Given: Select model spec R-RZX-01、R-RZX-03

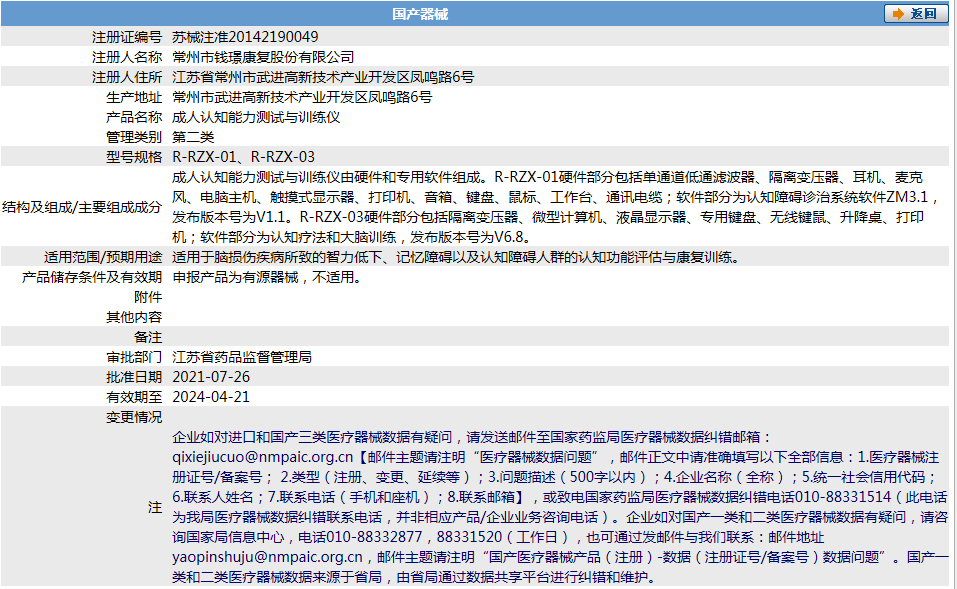Looking at the screenshot, I should click(244, 157).
